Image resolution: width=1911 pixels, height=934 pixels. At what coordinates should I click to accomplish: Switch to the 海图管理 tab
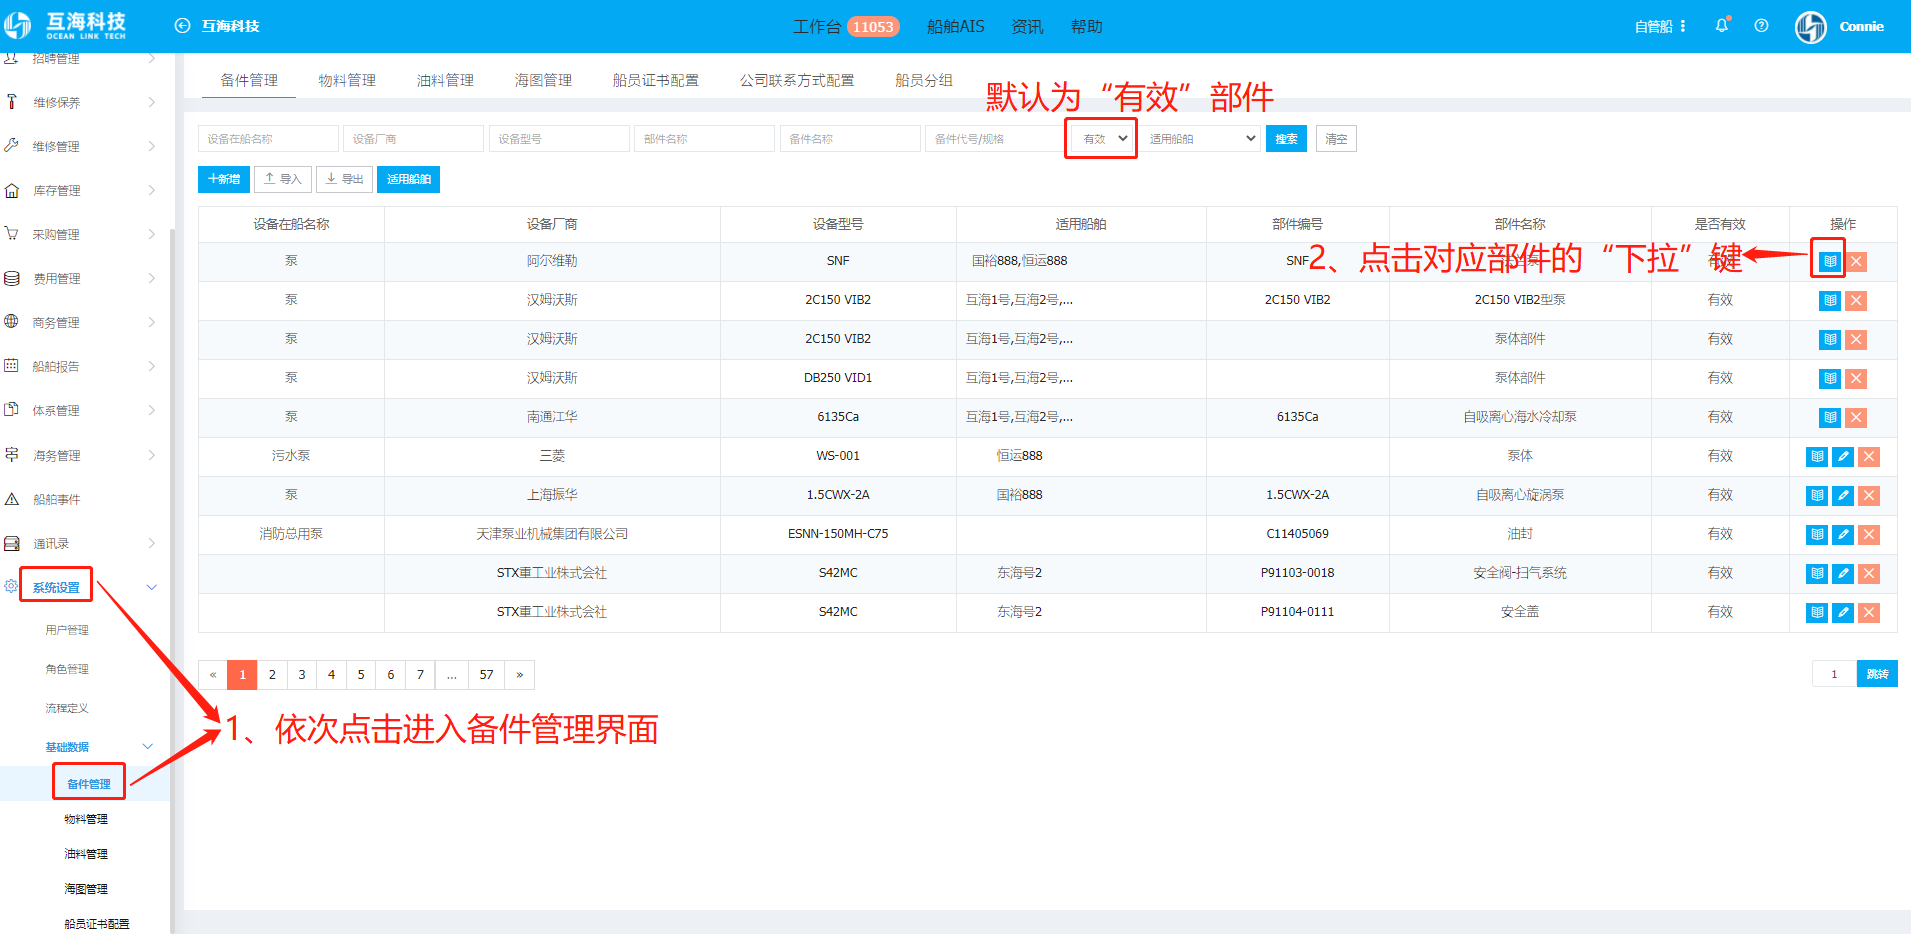(x=543, y=80)
